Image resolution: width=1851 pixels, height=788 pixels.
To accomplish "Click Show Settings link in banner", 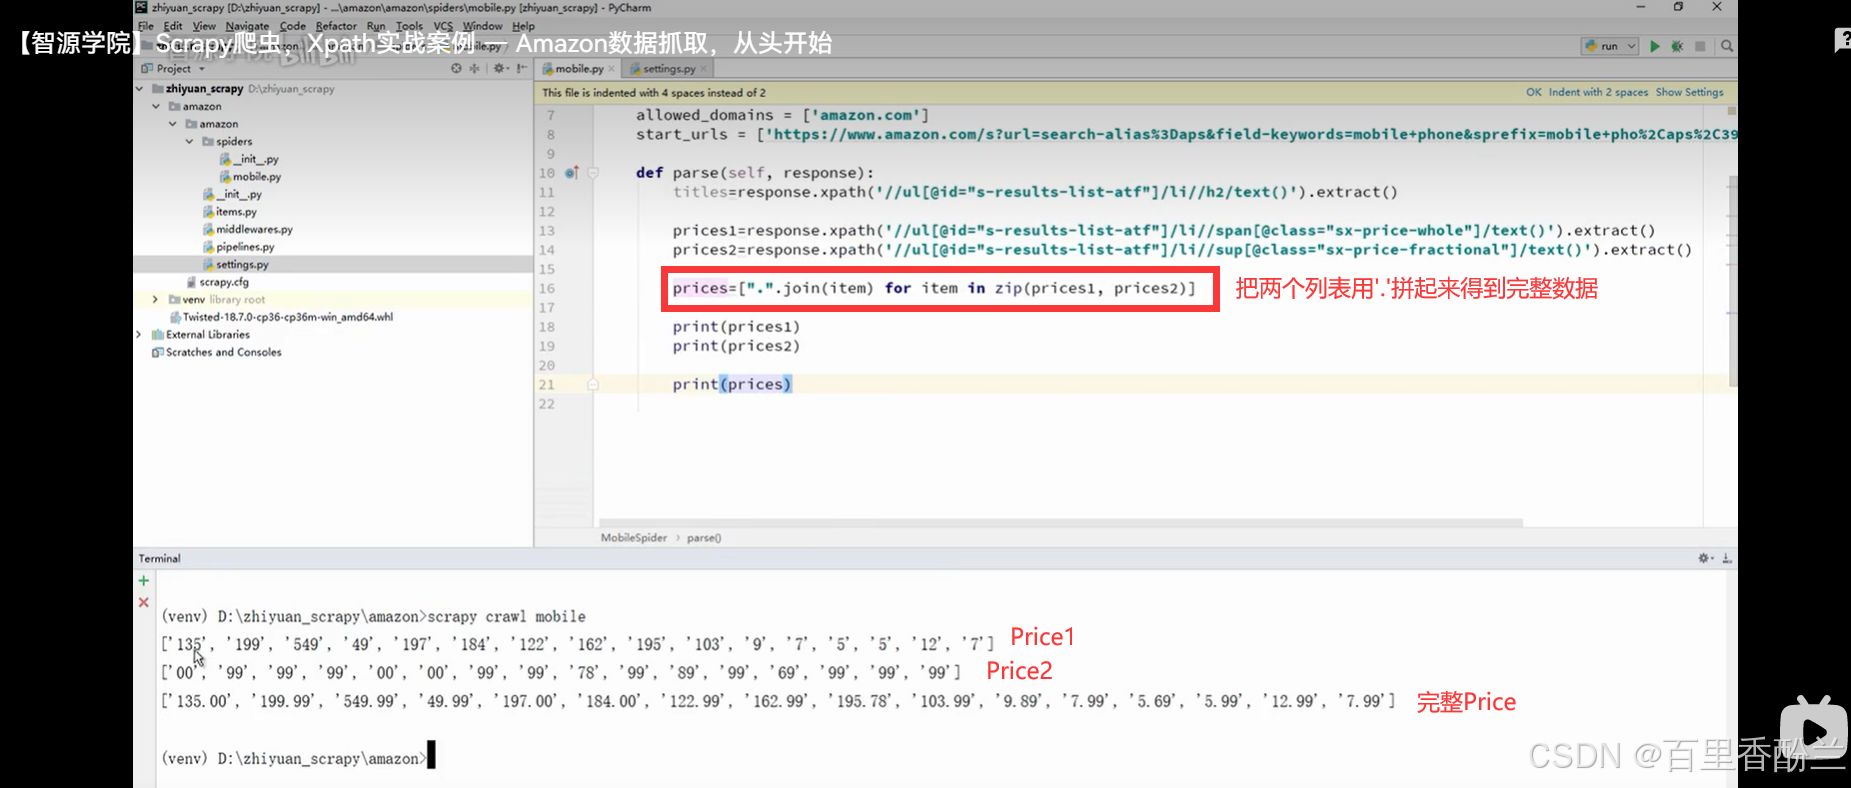I will (x=1690, y=92).
